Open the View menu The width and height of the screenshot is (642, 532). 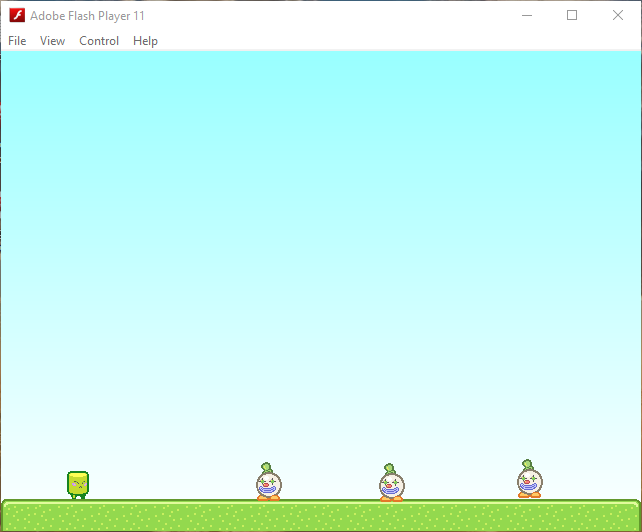52,41
